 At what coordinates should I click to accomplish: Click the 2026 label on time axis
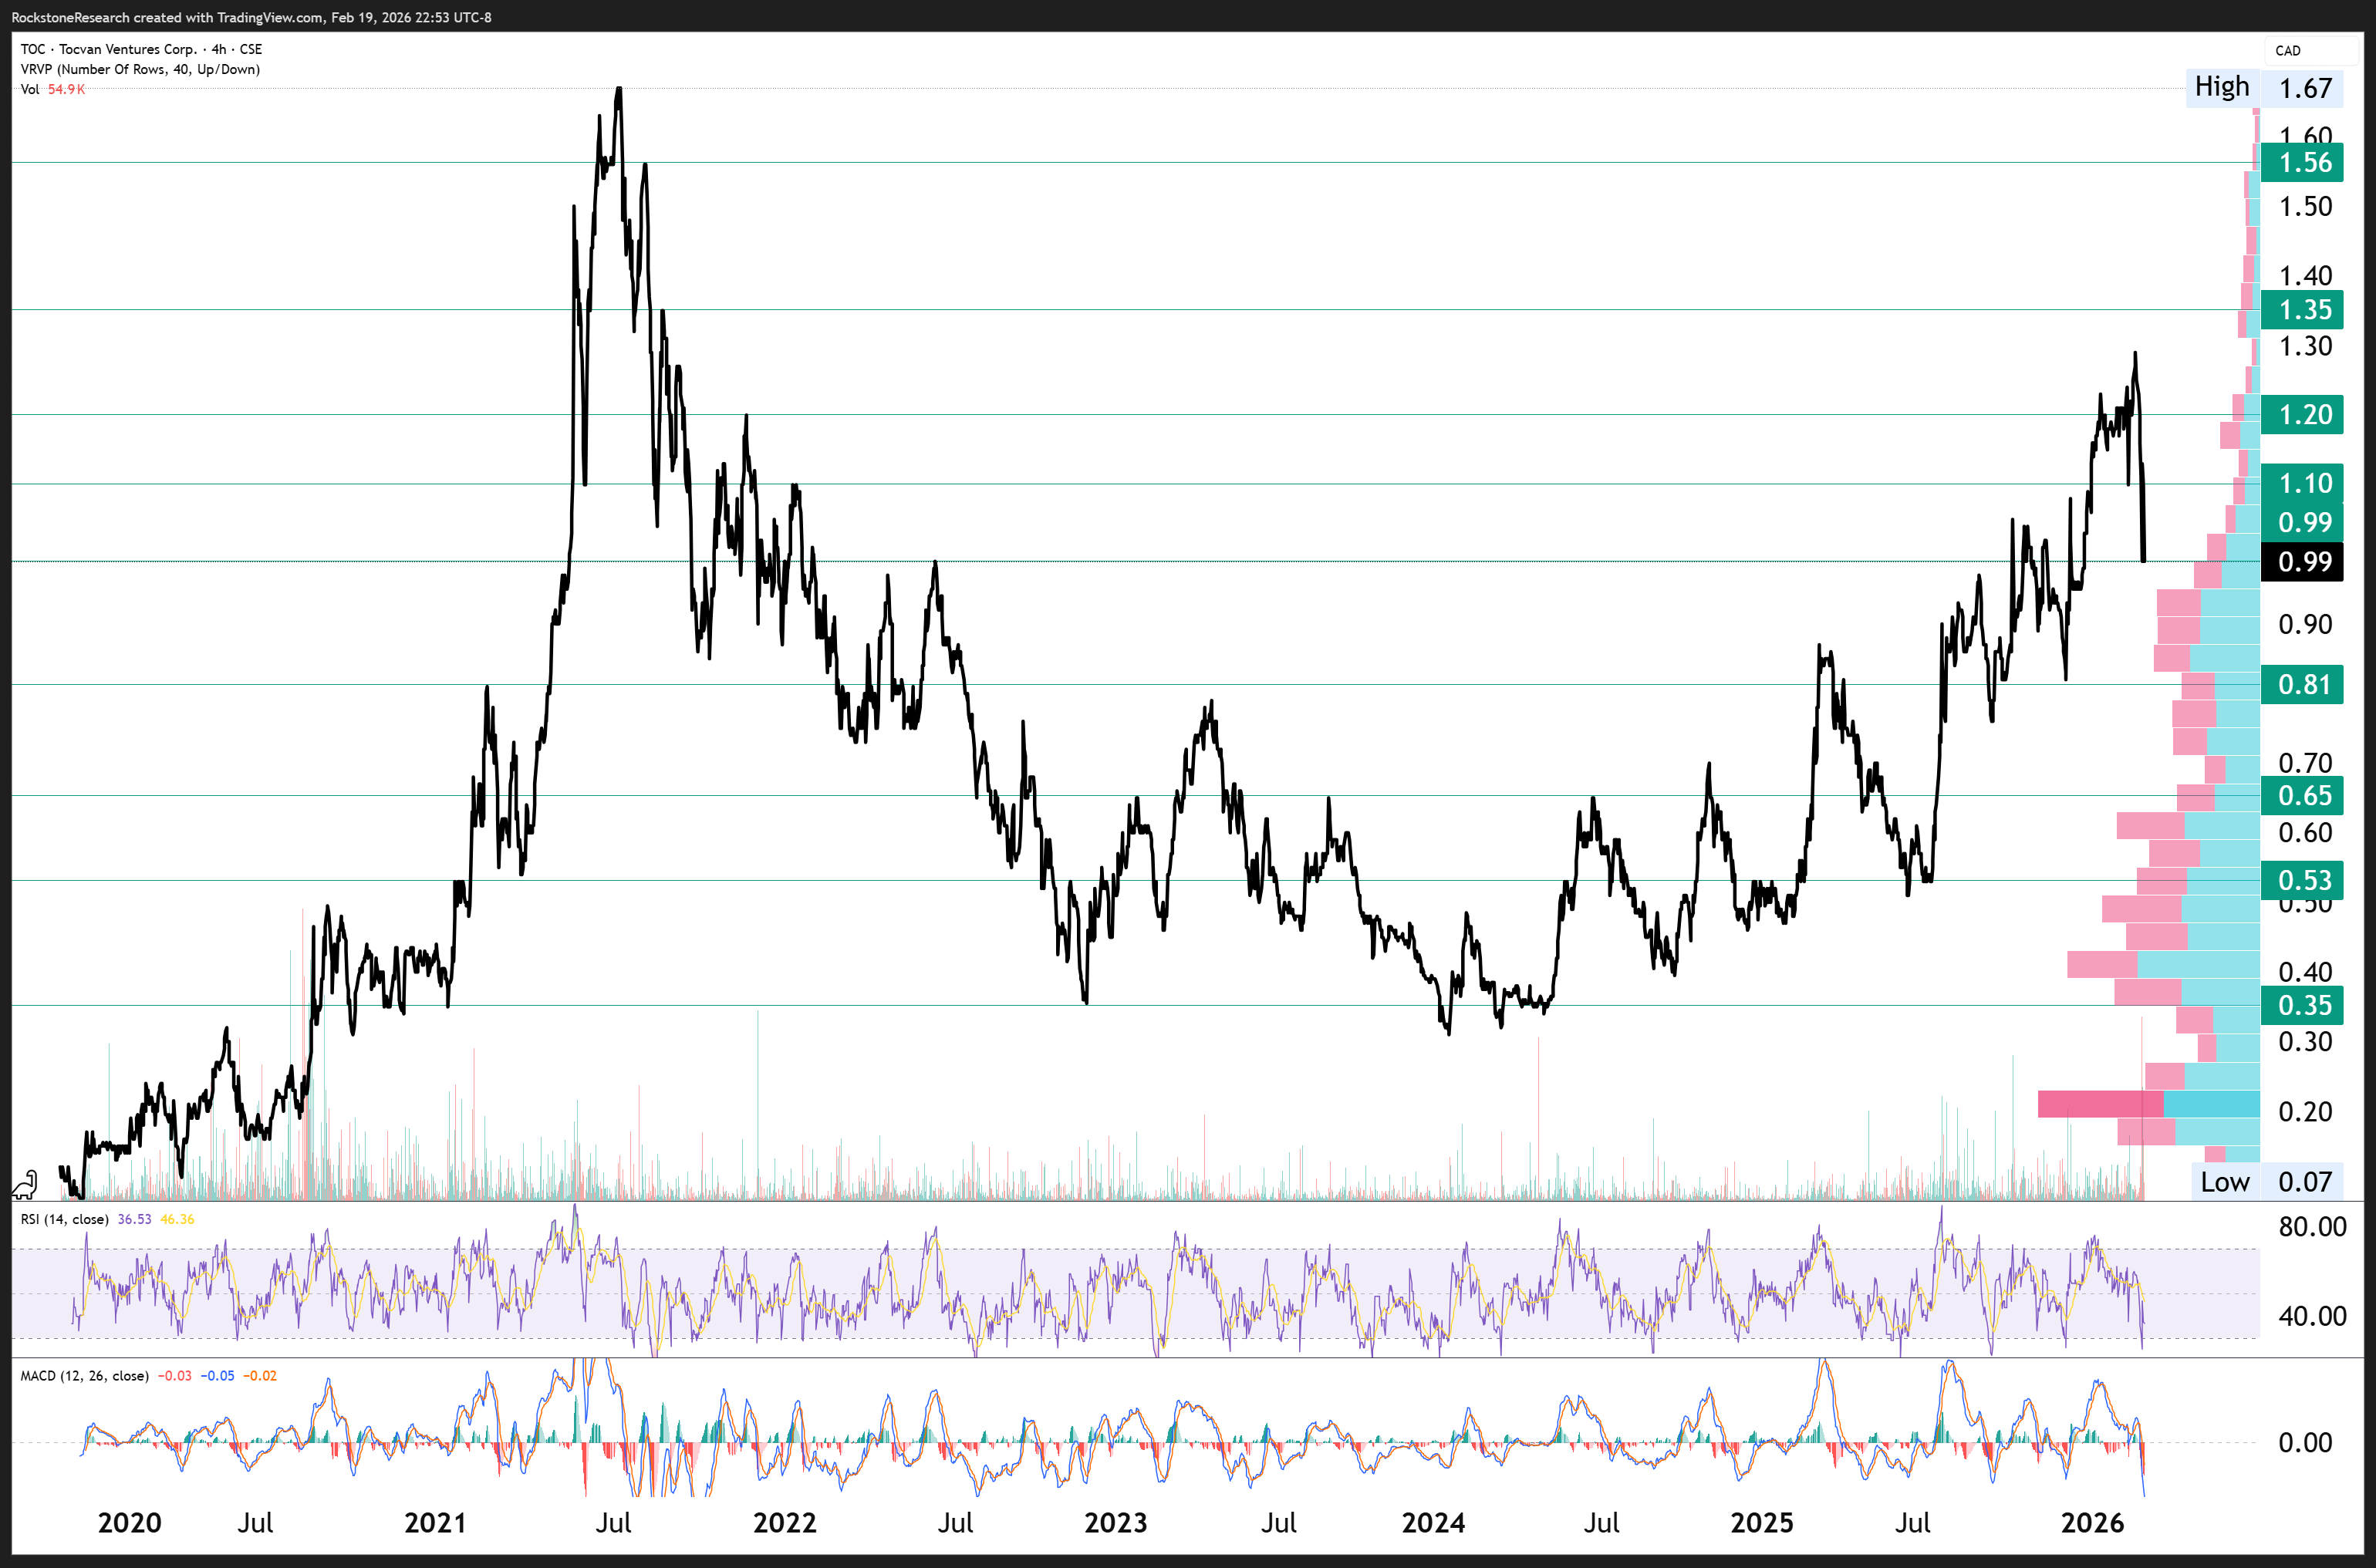[x=2092, y=1522]
